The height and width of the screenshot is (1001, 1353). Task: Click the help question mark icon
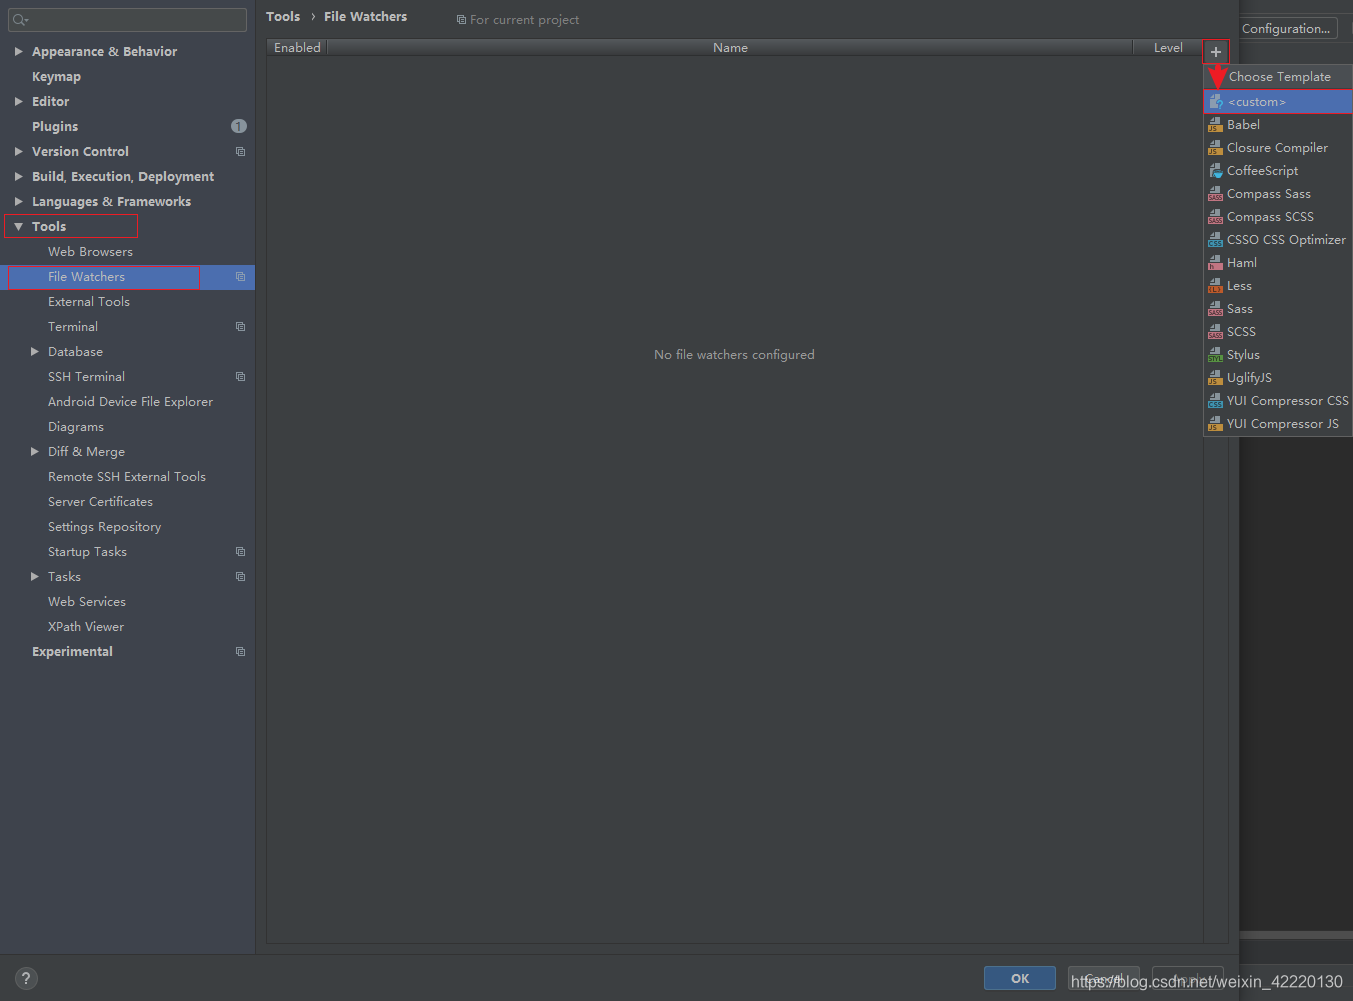(x=26, y=979)
